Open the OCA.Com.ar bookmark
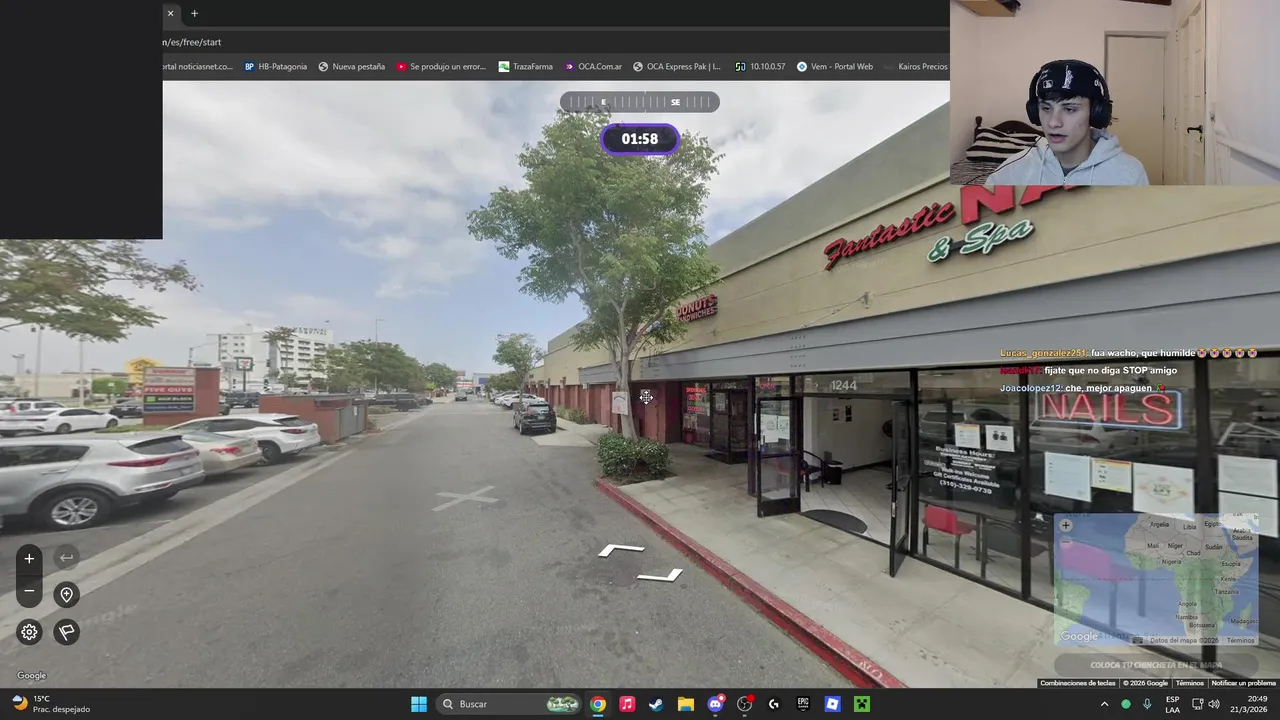The height and width of the screenshot is (720, 1280). [593, 67]
